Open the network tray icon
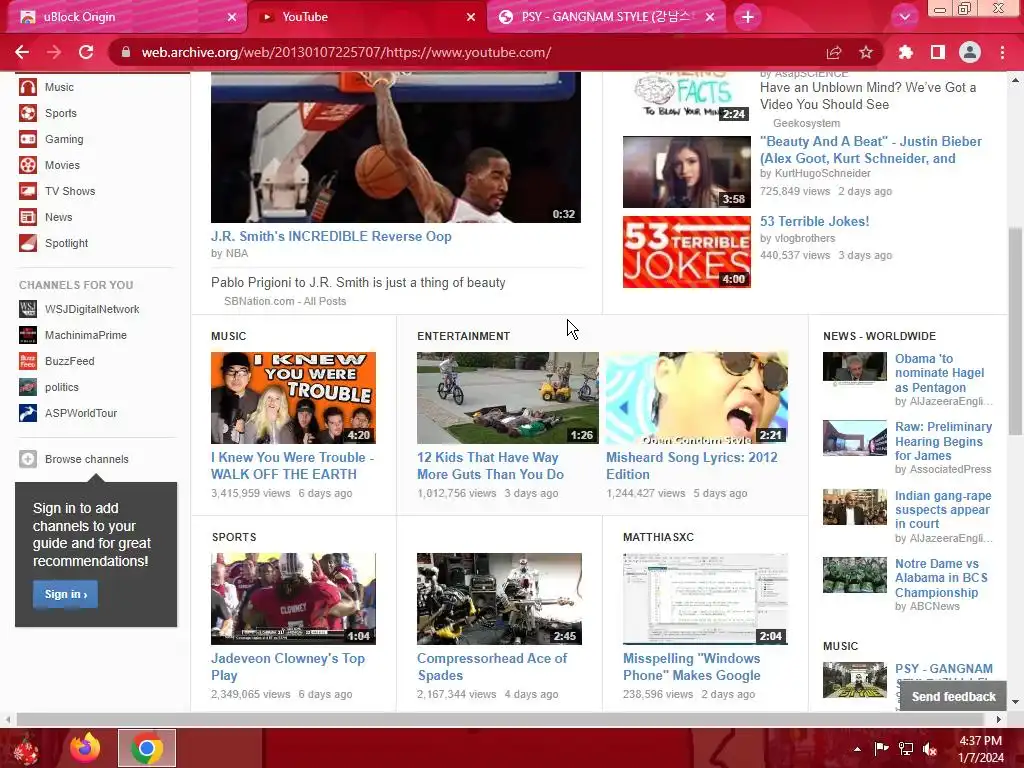The height and width of the screenshot is (768, 1024). [x=906, y=748]
